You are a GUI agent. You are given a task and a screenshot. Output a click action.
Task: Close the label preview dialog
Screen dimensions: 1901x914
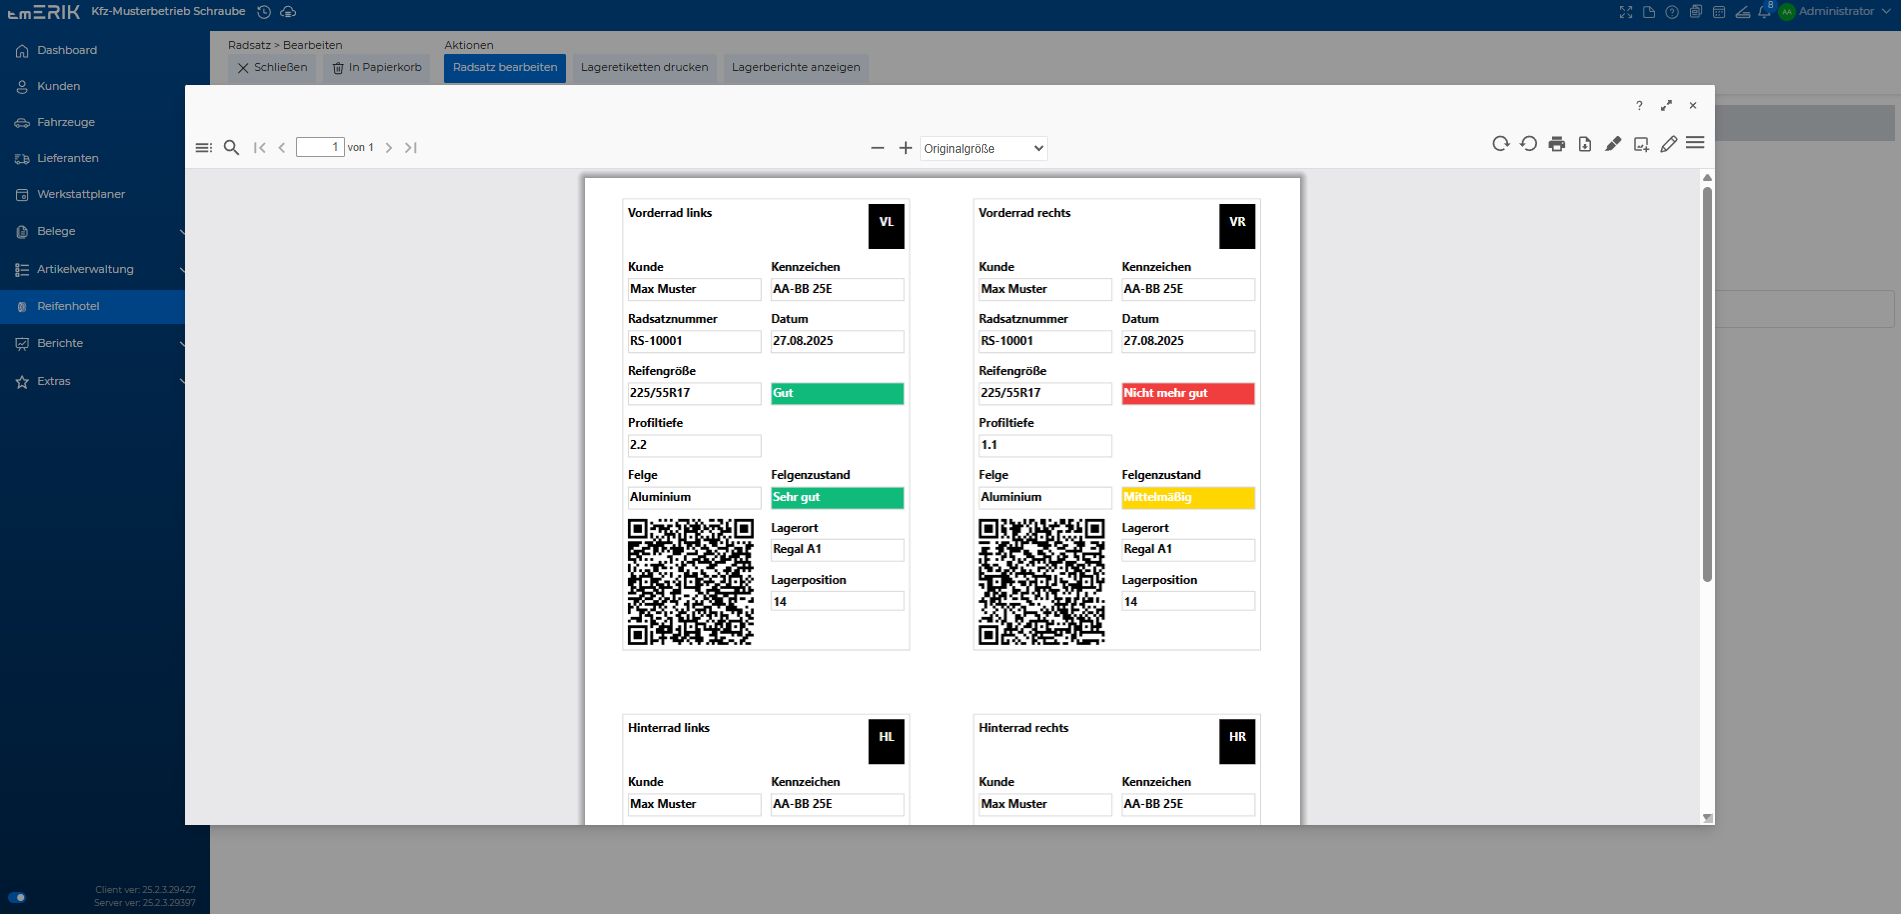pos(1693,105)
